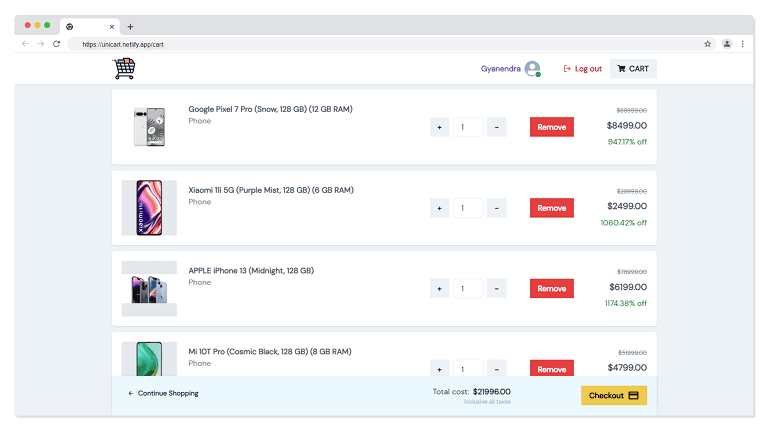Bookmark this page with star icon
This screenshot has height=430, width=768.
click(707, 44)
